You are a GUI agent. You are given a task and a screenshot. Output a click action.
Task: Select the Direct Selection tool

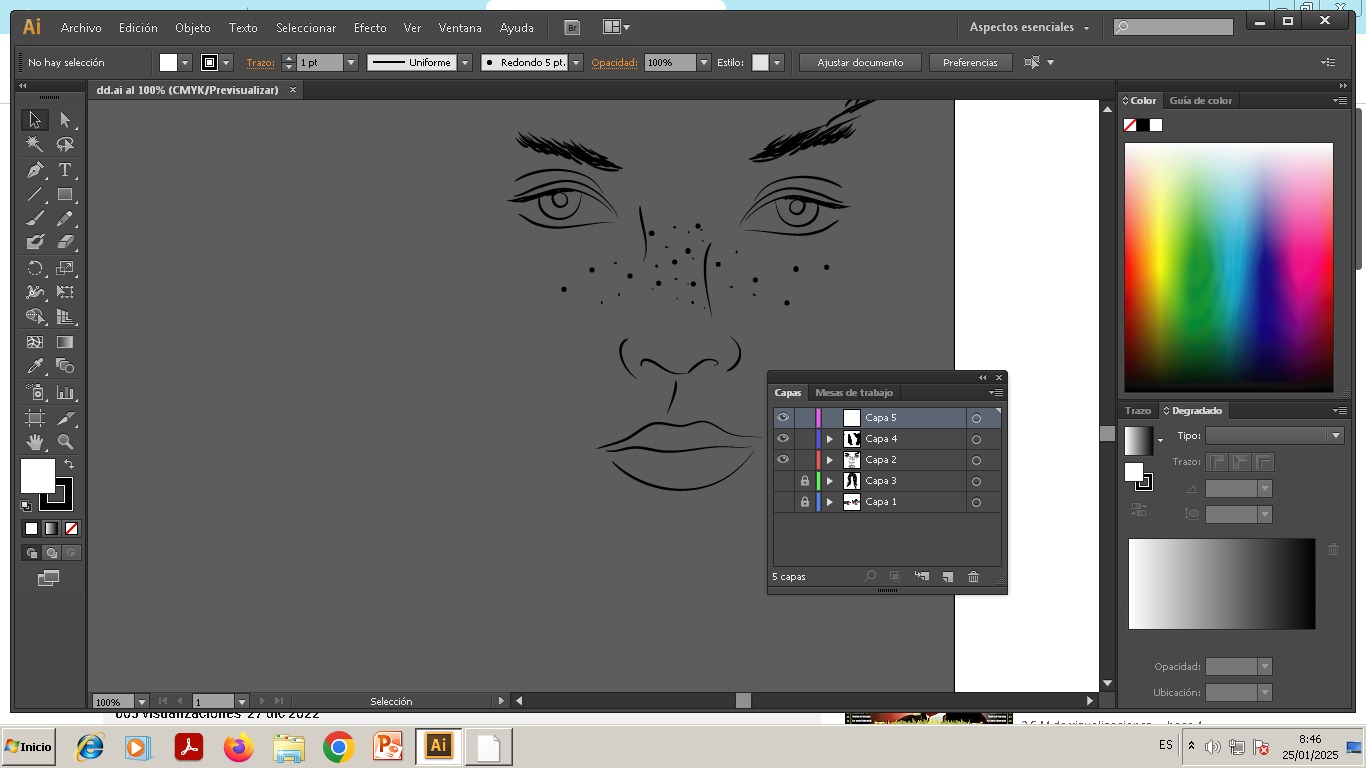pyautogui.click(x=65, y=120)
